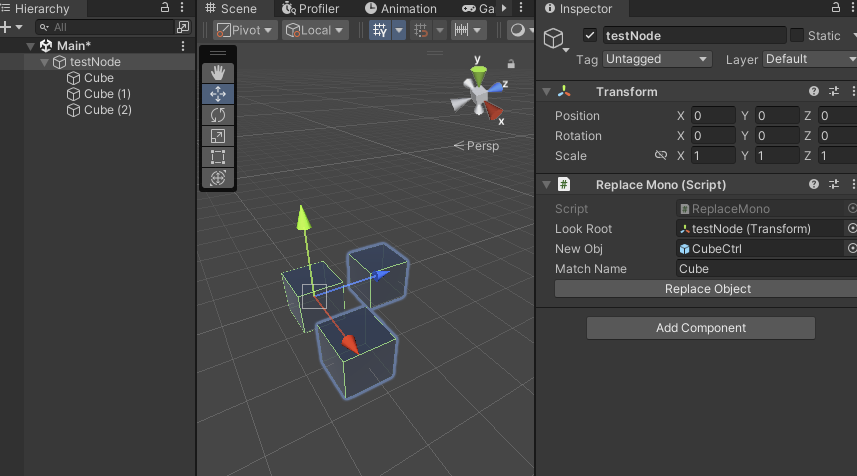Collapse the Transform component

coord(546,92)
